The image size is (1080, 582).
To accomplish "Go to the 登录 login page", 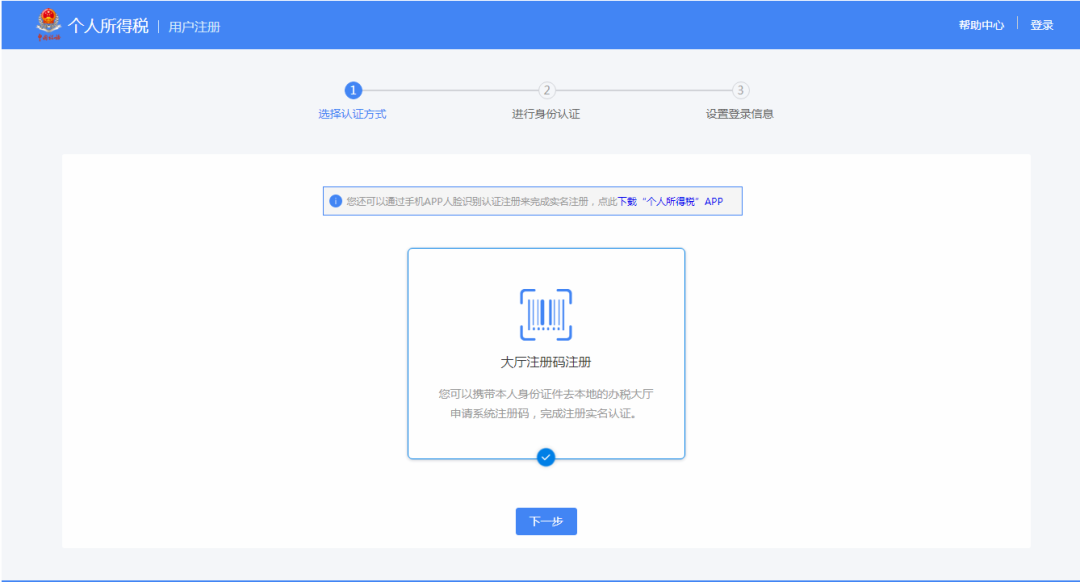I will pos(1042,25).
